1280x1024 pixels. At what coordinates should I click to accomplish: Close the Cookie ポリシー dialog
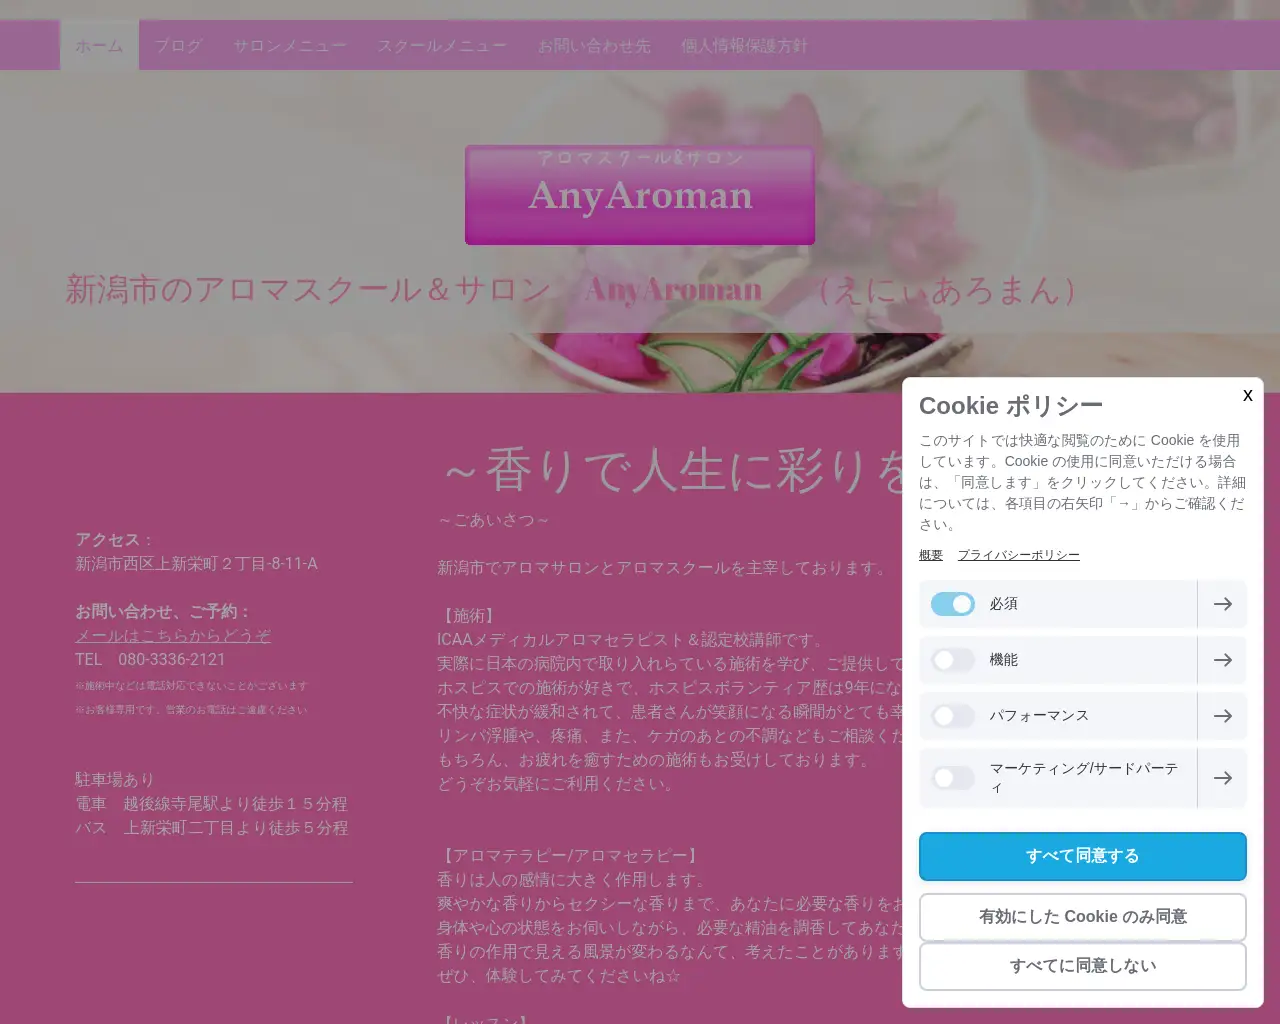[x=1247, y=396]
